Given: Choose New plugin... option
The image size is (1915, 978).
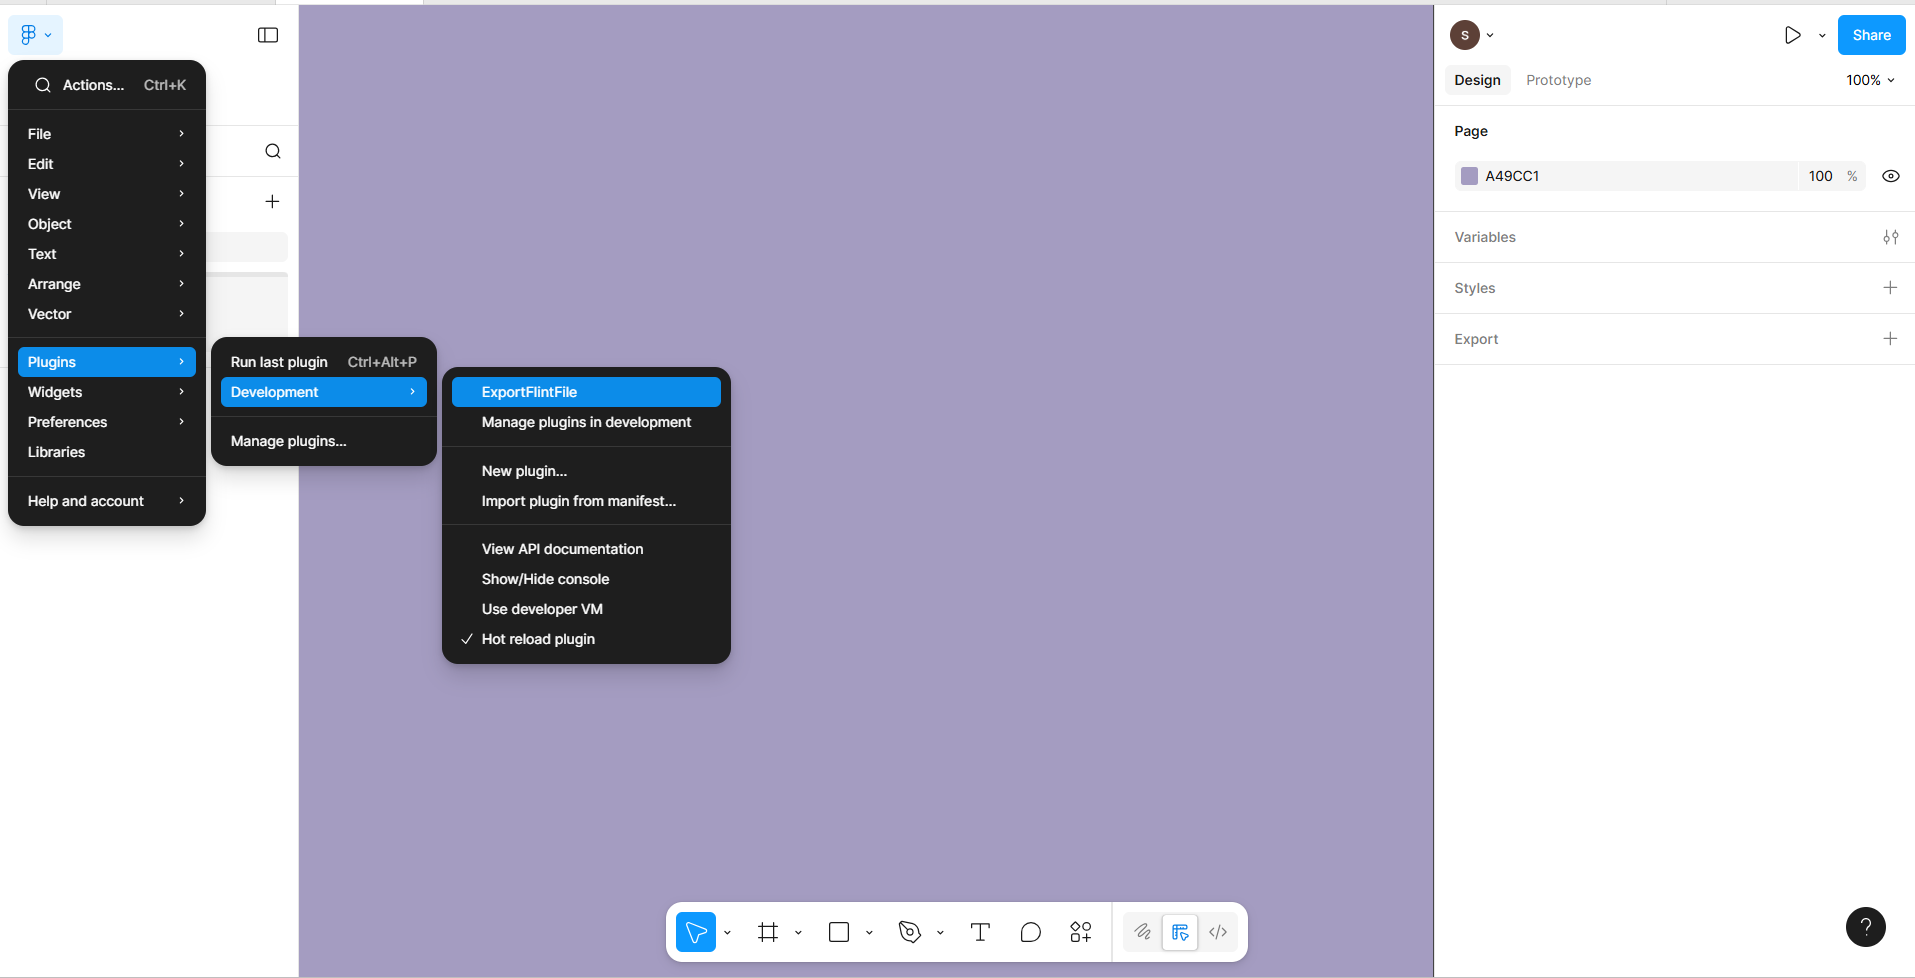Looking at the screenshot, I should [586, 471].
